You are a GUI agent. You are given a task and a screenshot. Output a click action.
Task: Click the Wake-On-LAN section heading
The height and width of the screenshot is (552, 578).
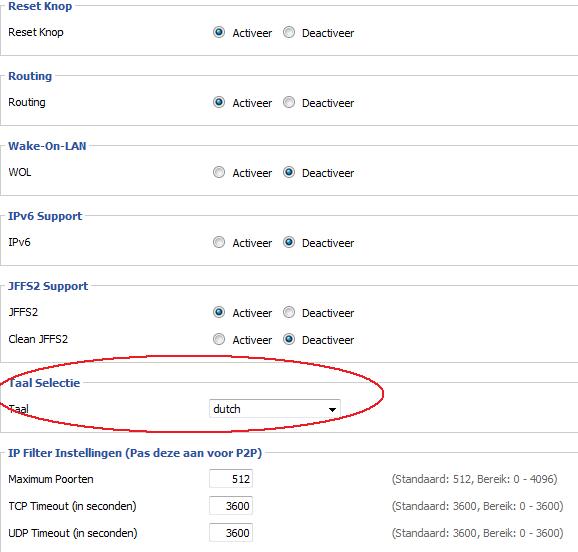47,146
